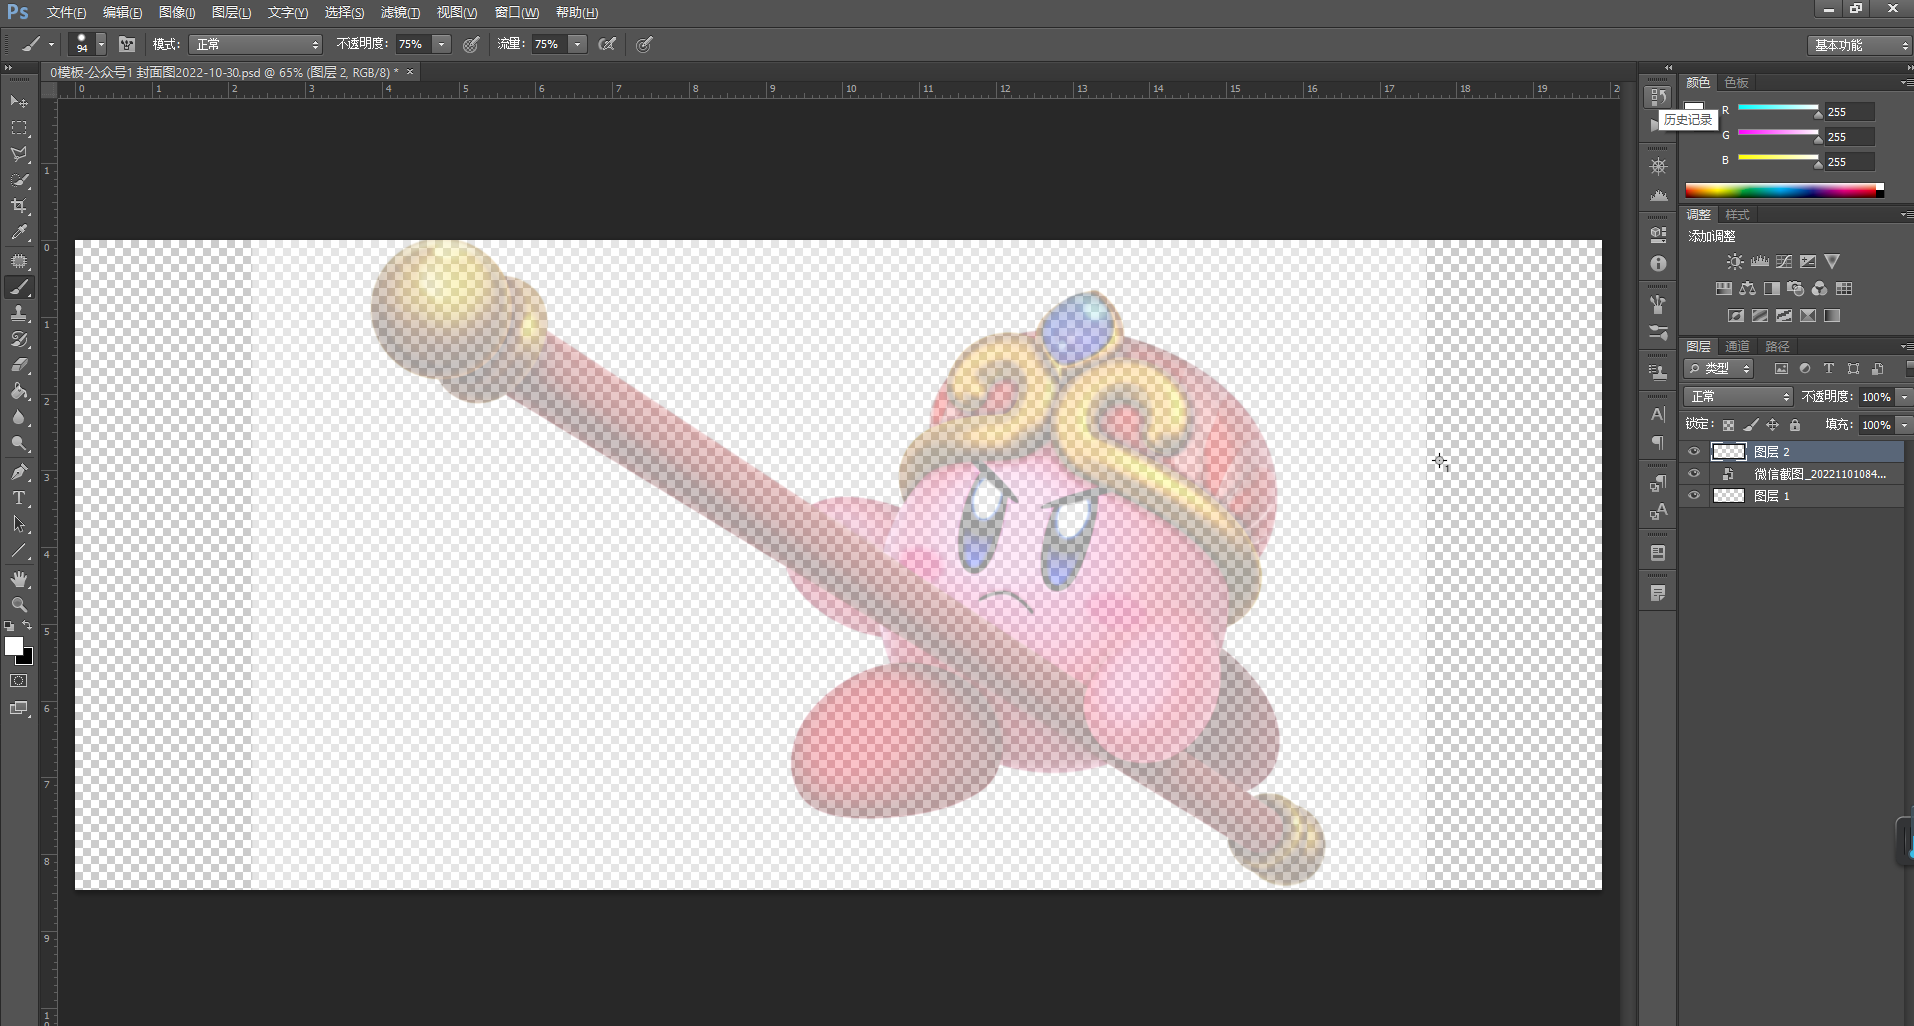
Task: Select the Clone Stamp tool
Action: coord(19,313)
